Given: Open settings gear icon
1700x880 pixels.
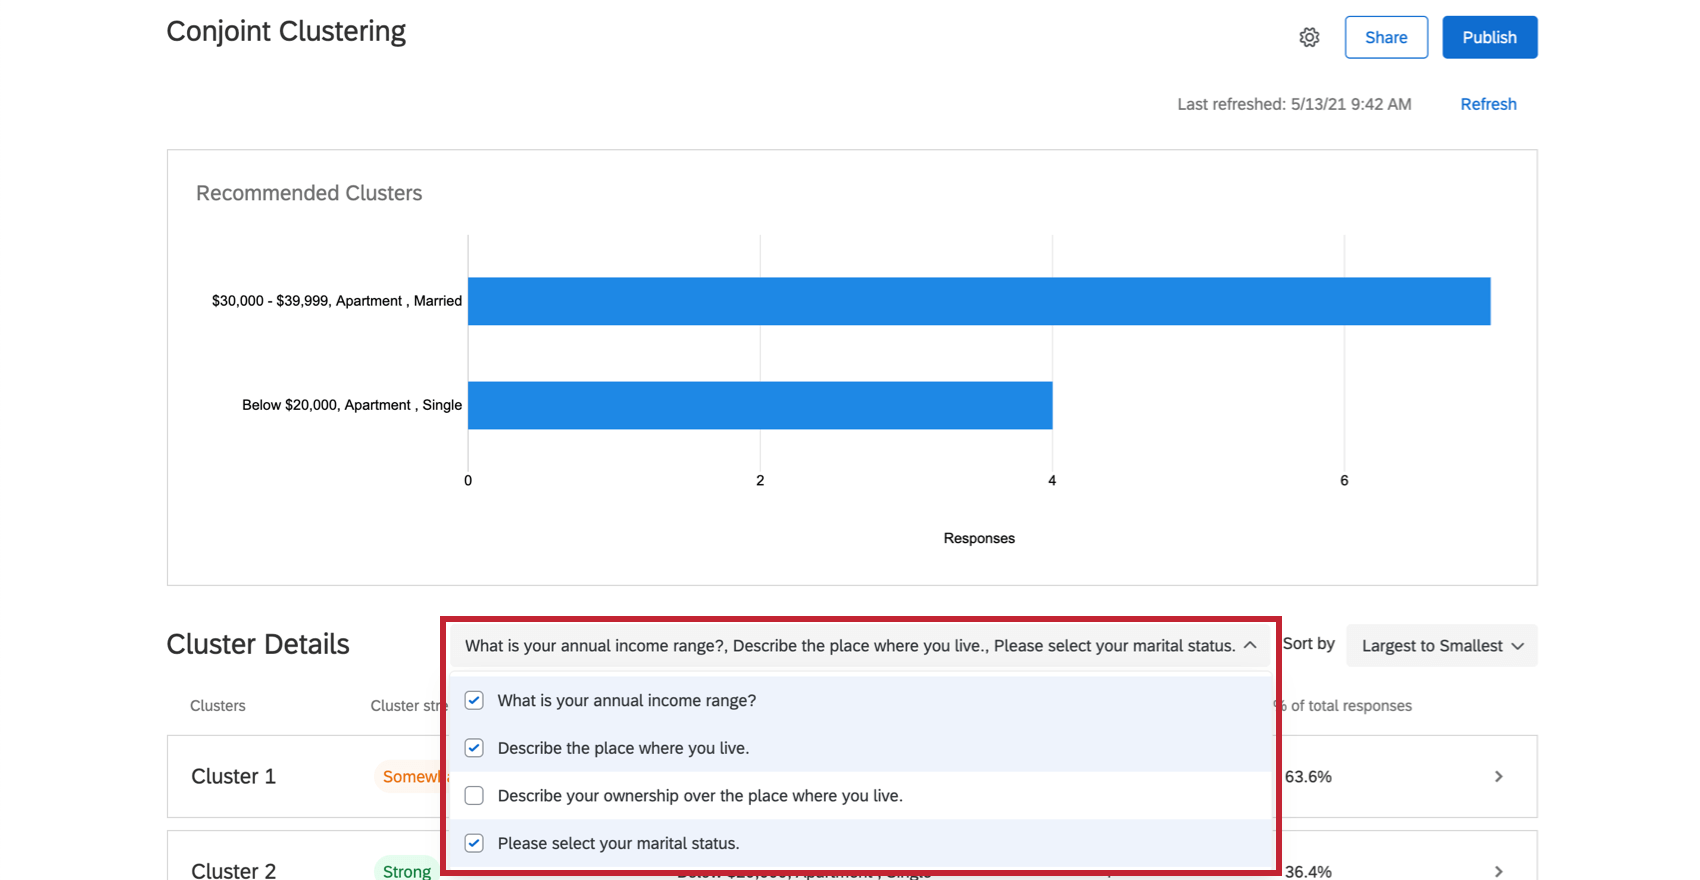Looking at the screenshot, I should (x=1309, y=37).
